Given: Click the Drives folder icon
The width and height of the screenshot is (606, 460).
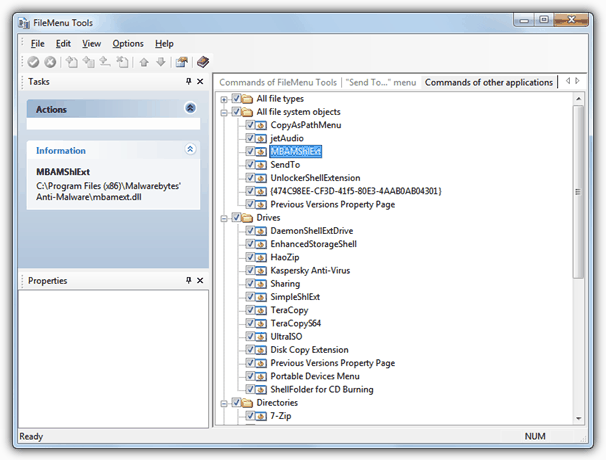Looking at the screenshot, I should click(247, 218).
